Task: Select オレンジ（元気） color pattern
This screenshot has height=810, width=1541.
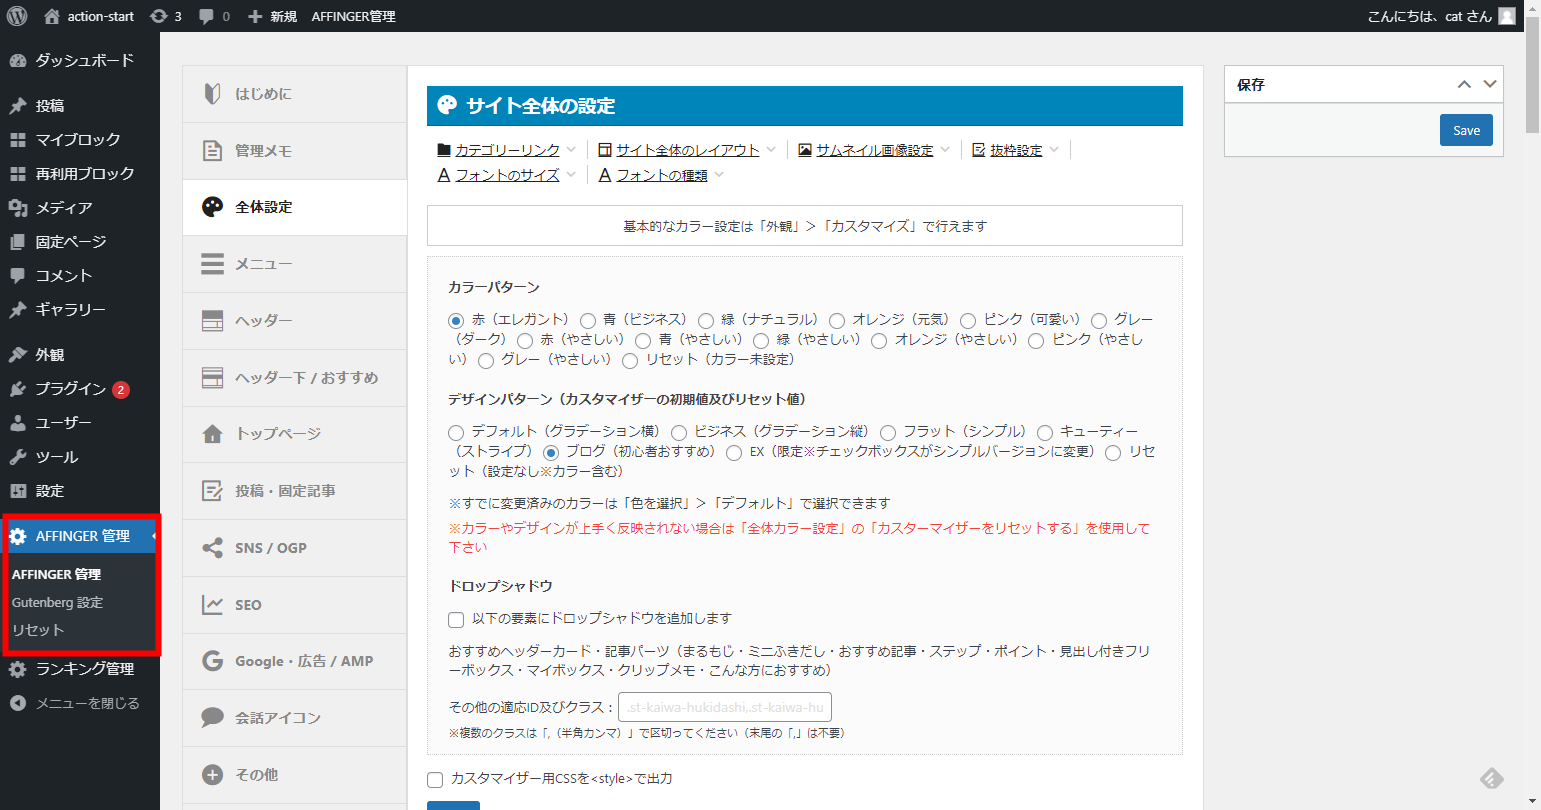Action: click(x=837, y=321)
